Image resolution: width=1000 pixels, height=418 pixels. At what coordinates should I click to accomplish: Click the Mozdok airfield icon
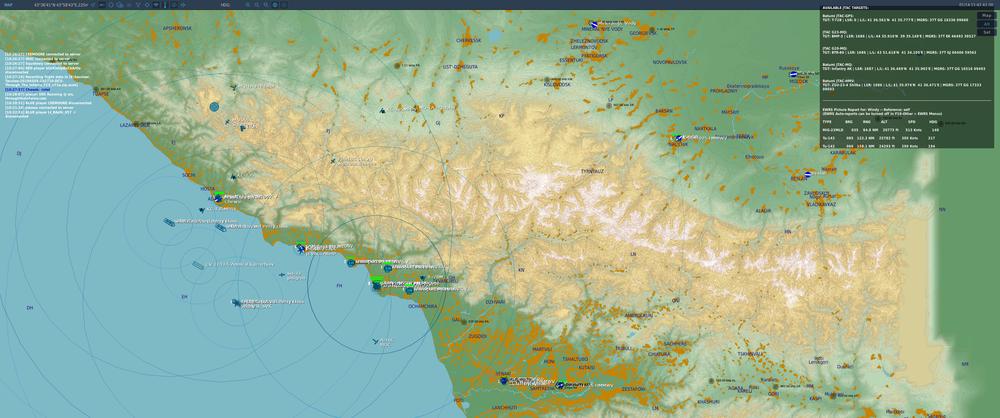click(x=792, y=74)
